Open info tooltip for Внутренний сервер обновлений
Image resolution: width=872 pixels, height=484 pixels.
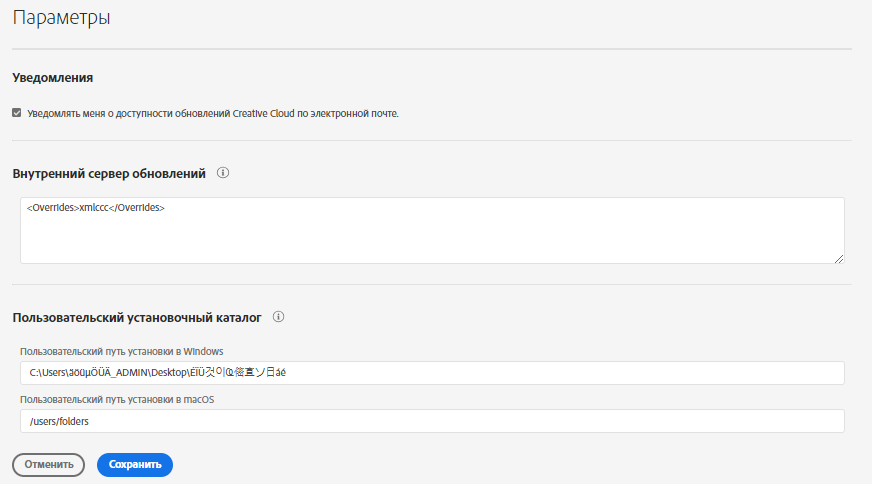coord(223,173)
